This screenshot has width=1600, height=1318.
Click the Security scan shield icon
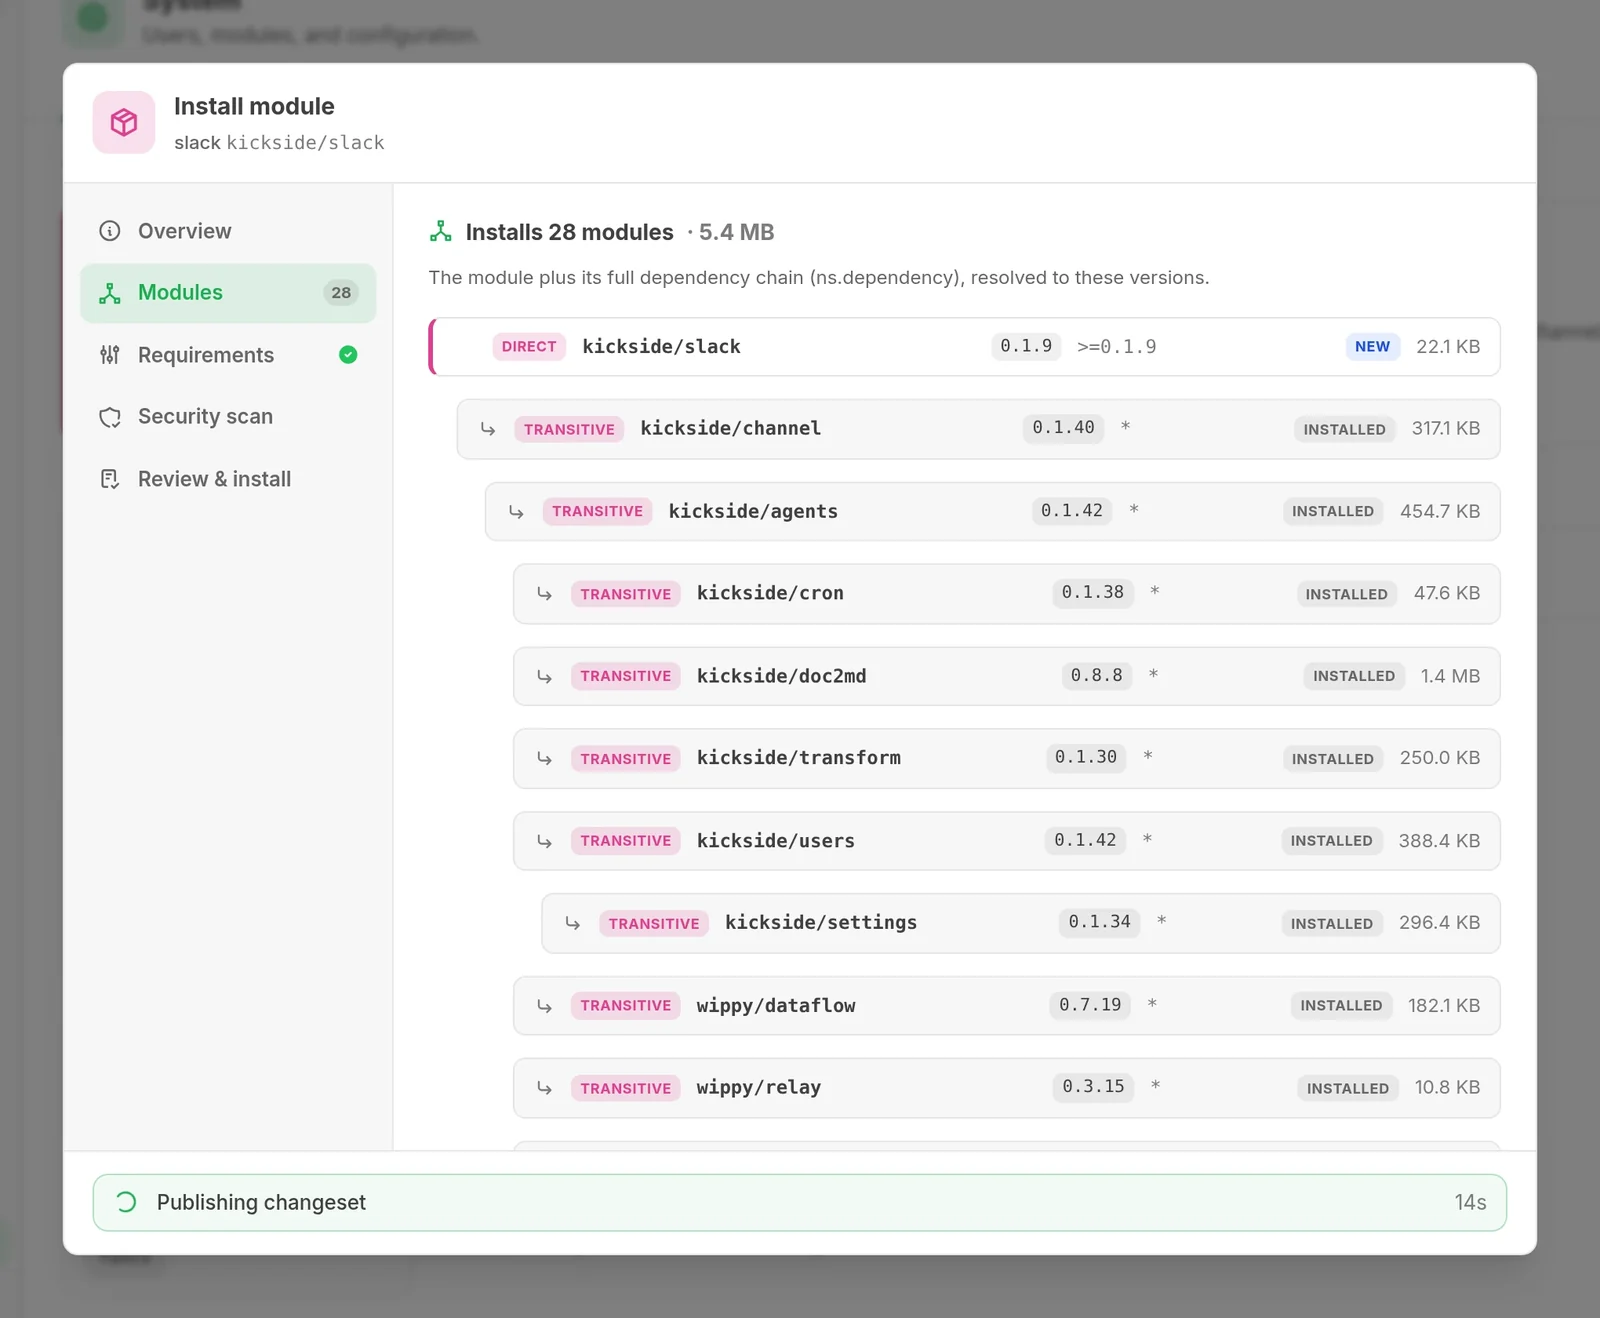110,417
